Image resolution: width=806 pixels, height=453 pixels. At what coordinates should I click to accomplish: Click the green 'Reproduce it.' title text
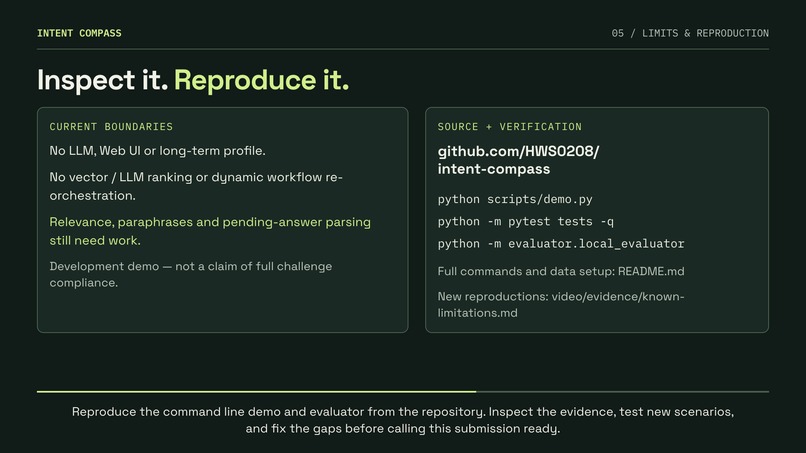(x=262, y=80)
